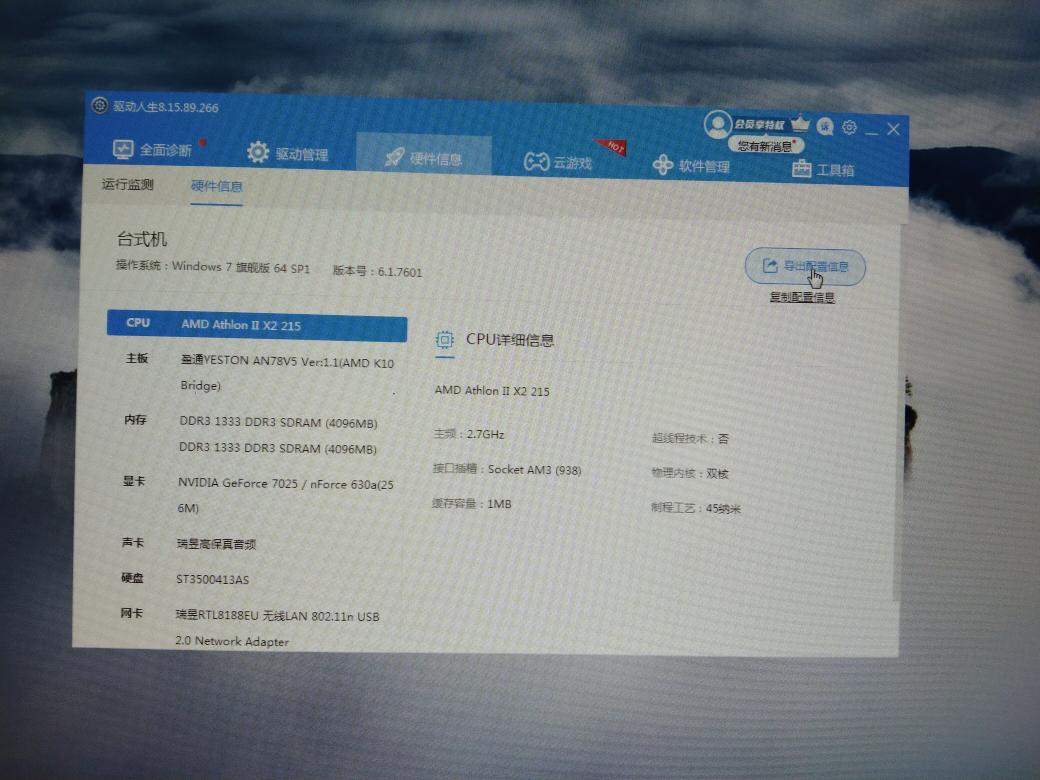The width and height of the screenshot is (1040, 780).
Task: Click the 硬件信息 rocket icon
Action: [x=395, y=157]
